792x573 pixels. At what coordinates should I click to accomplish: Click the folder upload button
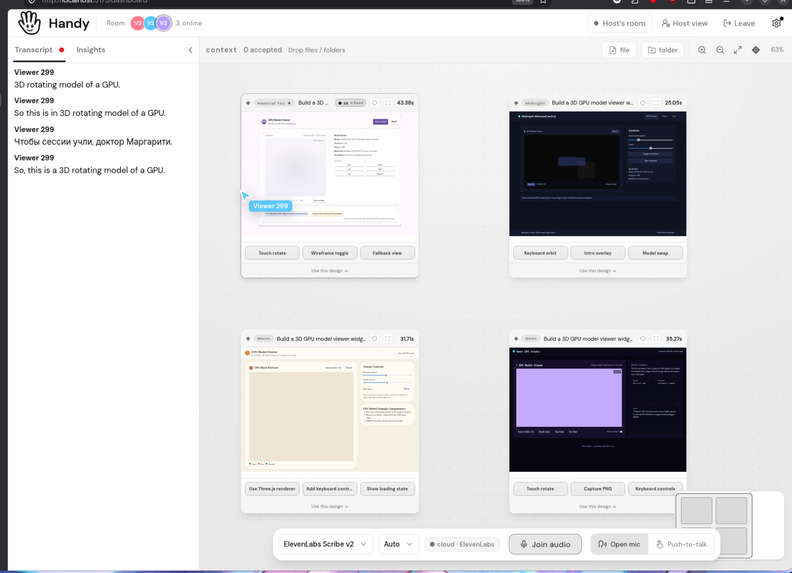(663, 50)
